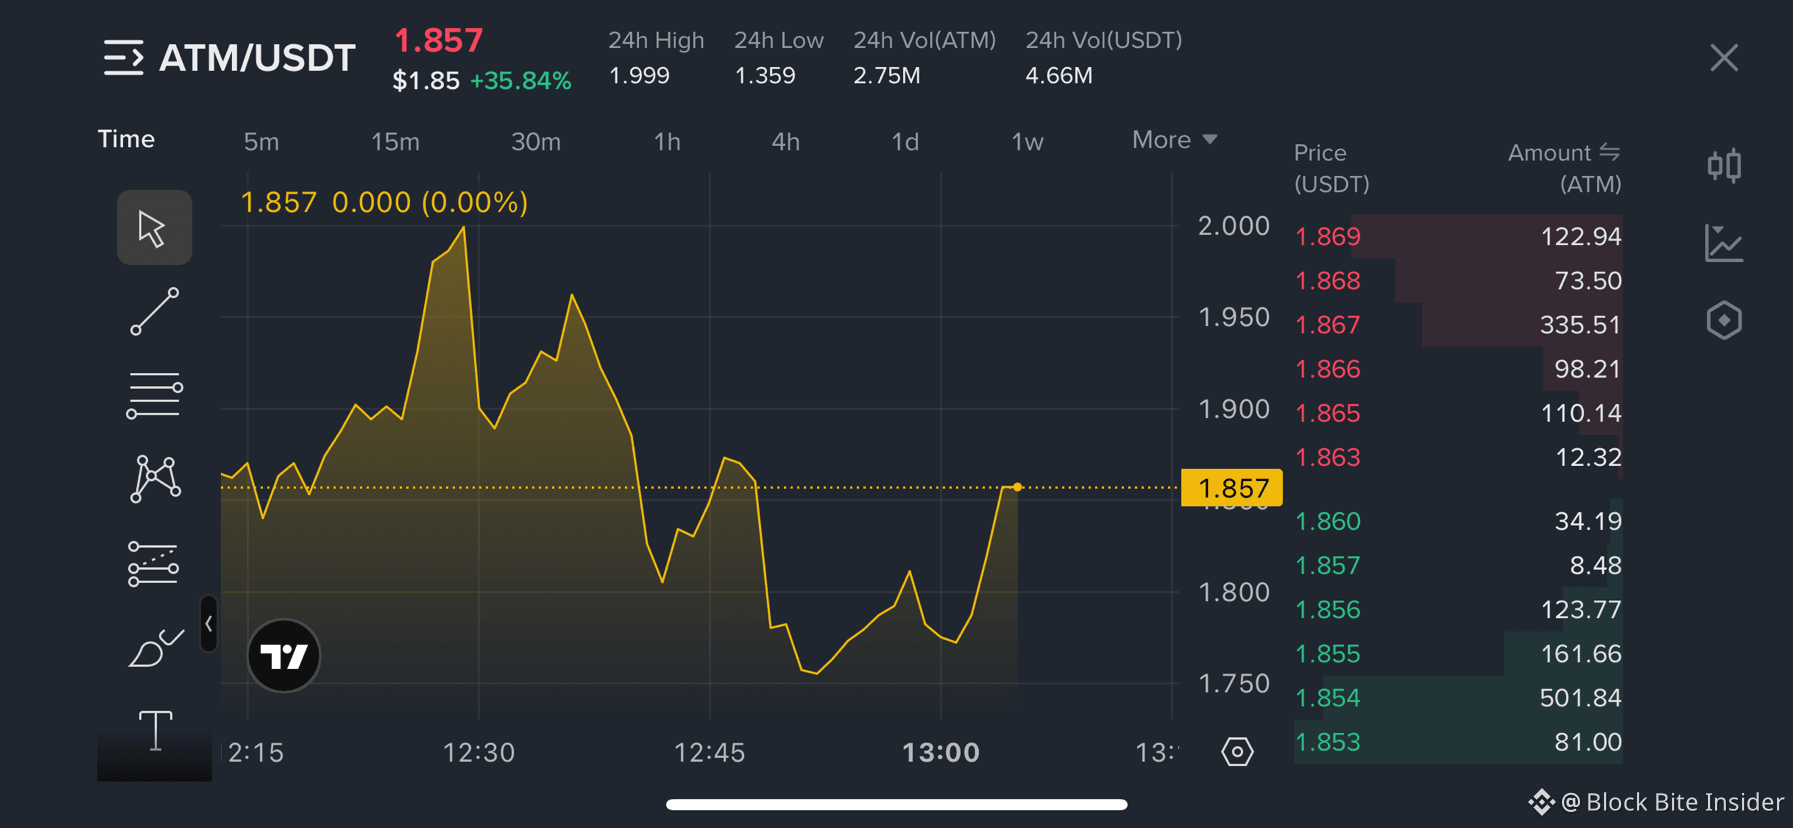Toggle the Amount unit swap arrows
The image size is (1793, 828).
(1609, 152)
